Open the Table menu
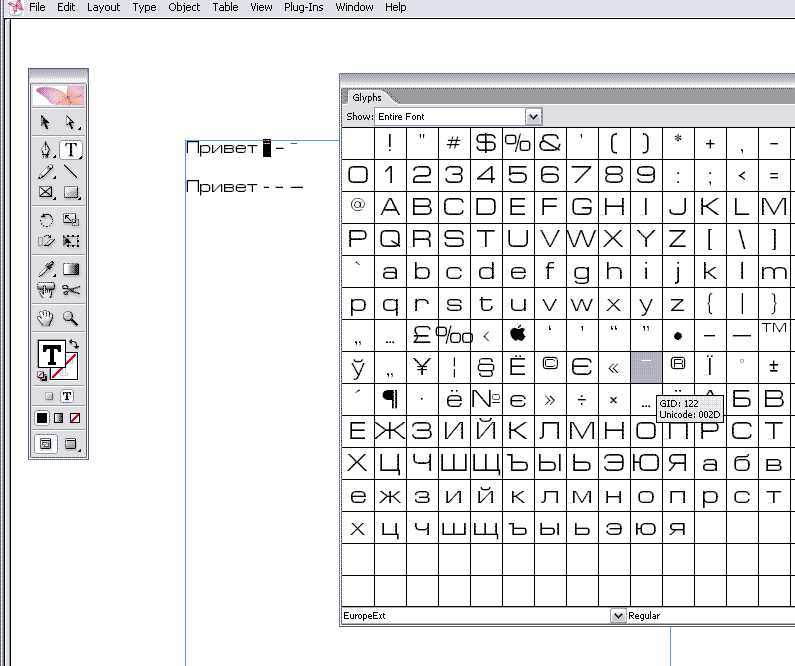The width and height of the screenshot is (795, 666). (x=225, y=7)
